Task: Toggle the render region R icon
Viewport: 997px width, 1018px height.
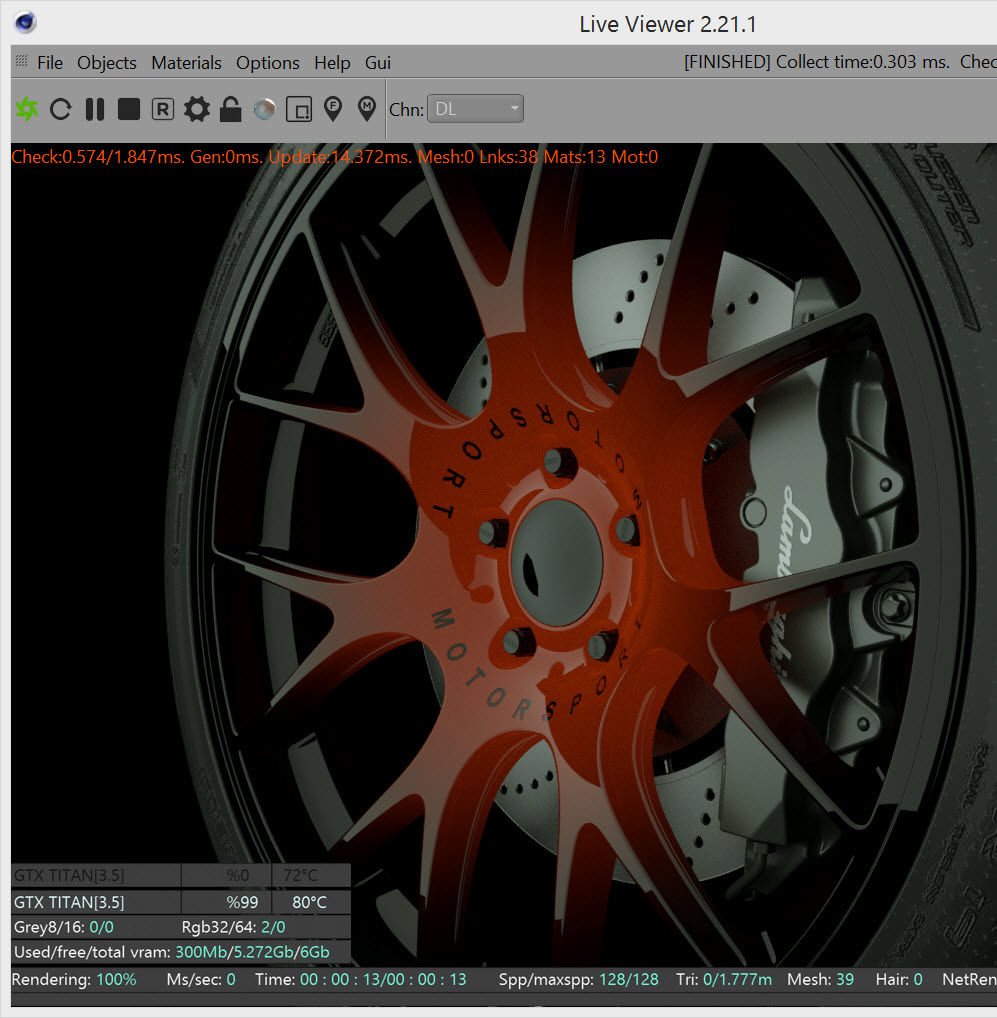Action: click(x=163, y=109)
